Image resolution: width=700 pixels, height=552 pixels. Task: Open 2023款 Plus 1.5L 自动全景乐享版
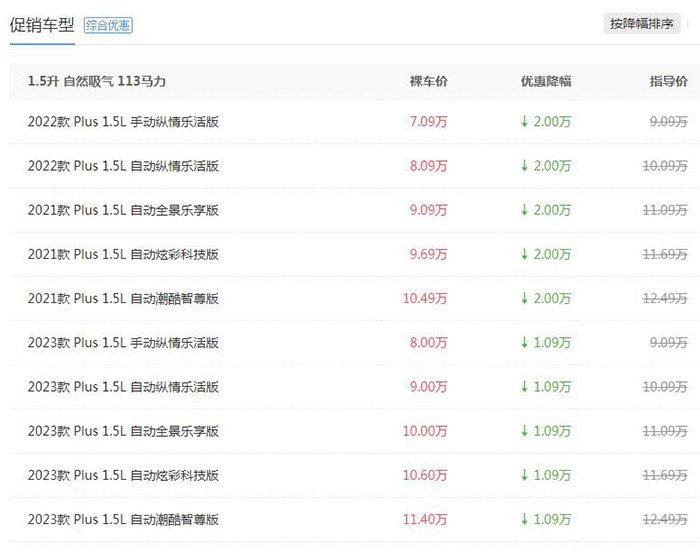point(123,431)
